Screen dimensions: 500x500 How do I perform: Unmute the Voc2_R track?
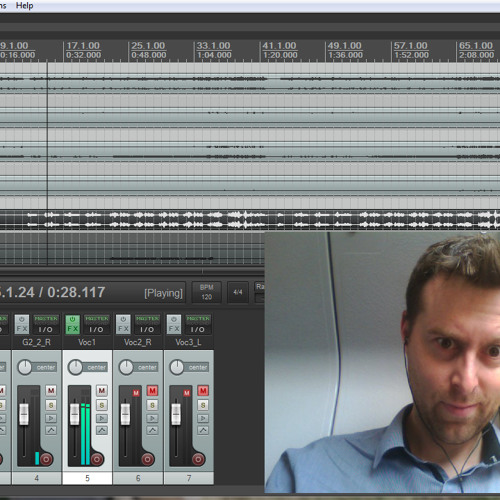coord(152,390)
